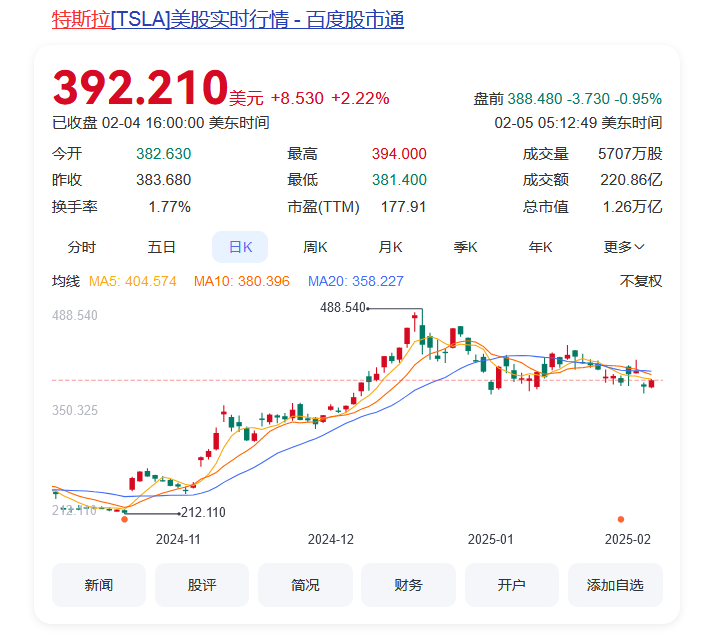Expand the 更多 dropdown
The image size is (716, 636).
tap(624, 247)
